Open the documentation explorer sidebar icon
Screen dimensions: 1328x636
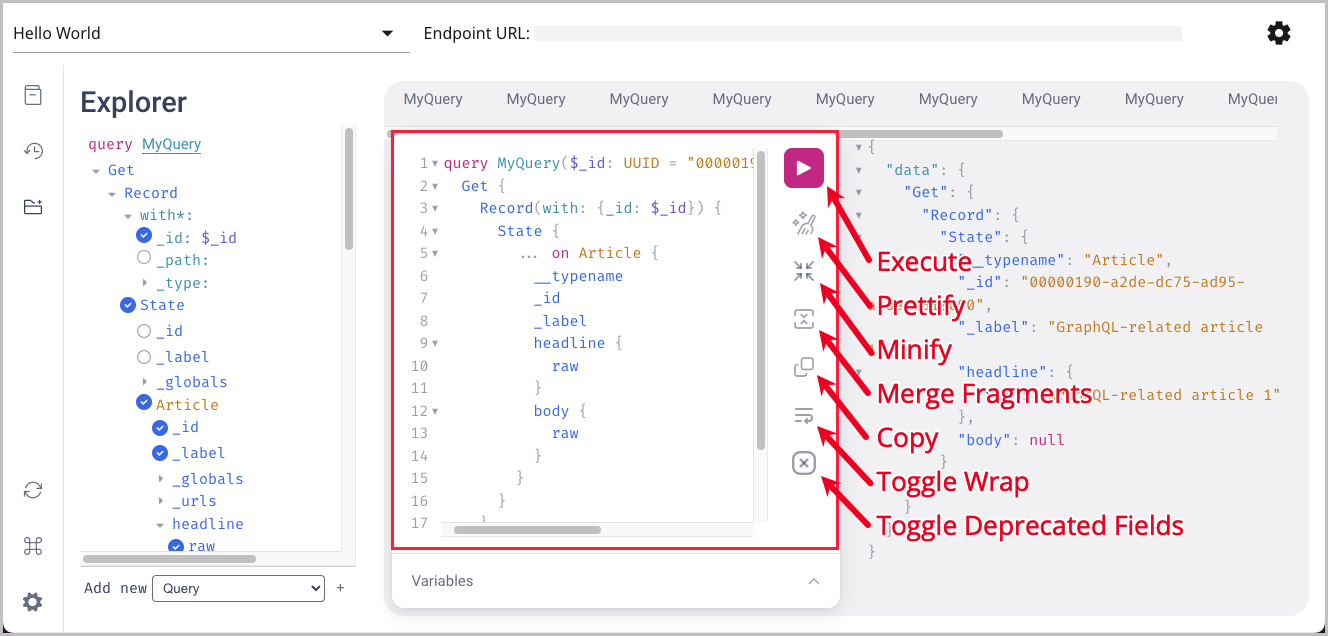[33, 95]
